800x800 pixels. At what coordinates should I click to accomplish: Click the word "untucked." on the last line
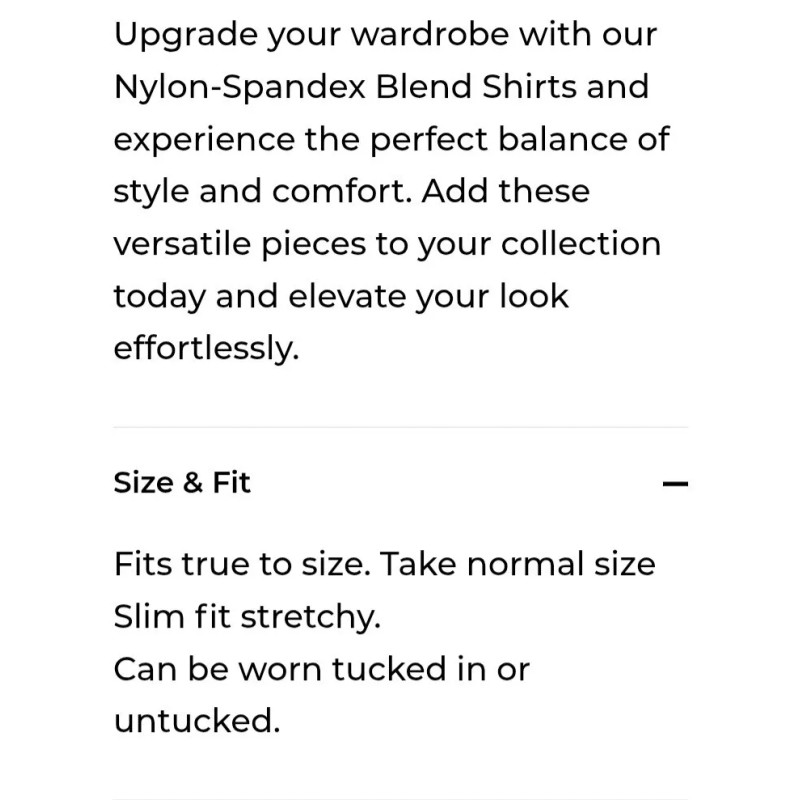click(197, 721)
